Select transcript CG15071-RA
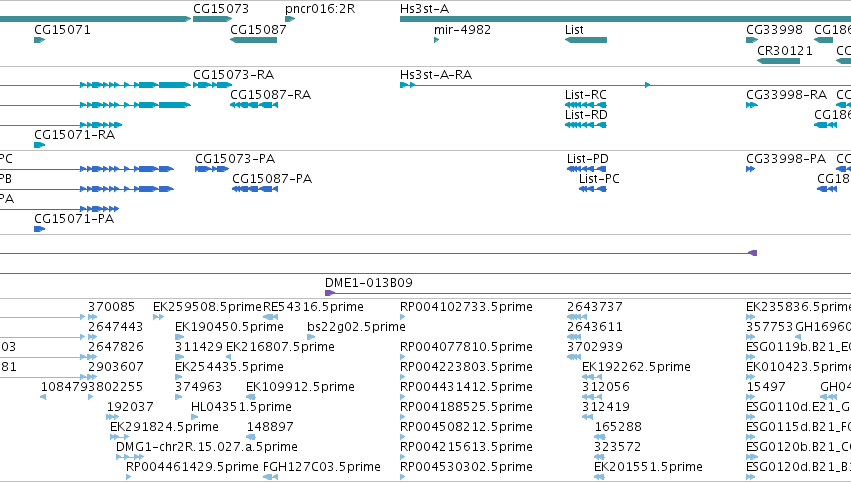851x482 pixels. (74, 135)
